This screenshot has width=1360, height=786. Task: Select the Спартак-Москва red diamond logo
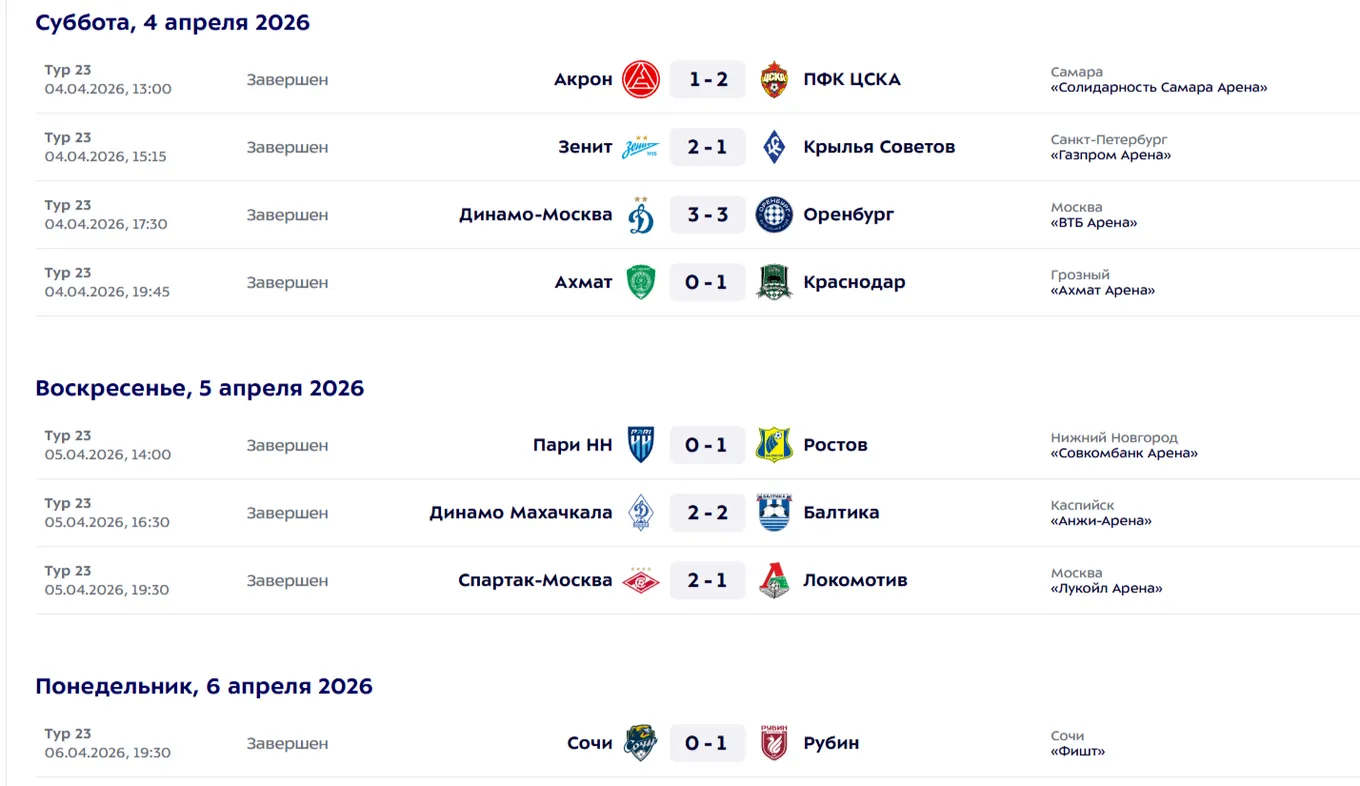(x=641, y=580)
